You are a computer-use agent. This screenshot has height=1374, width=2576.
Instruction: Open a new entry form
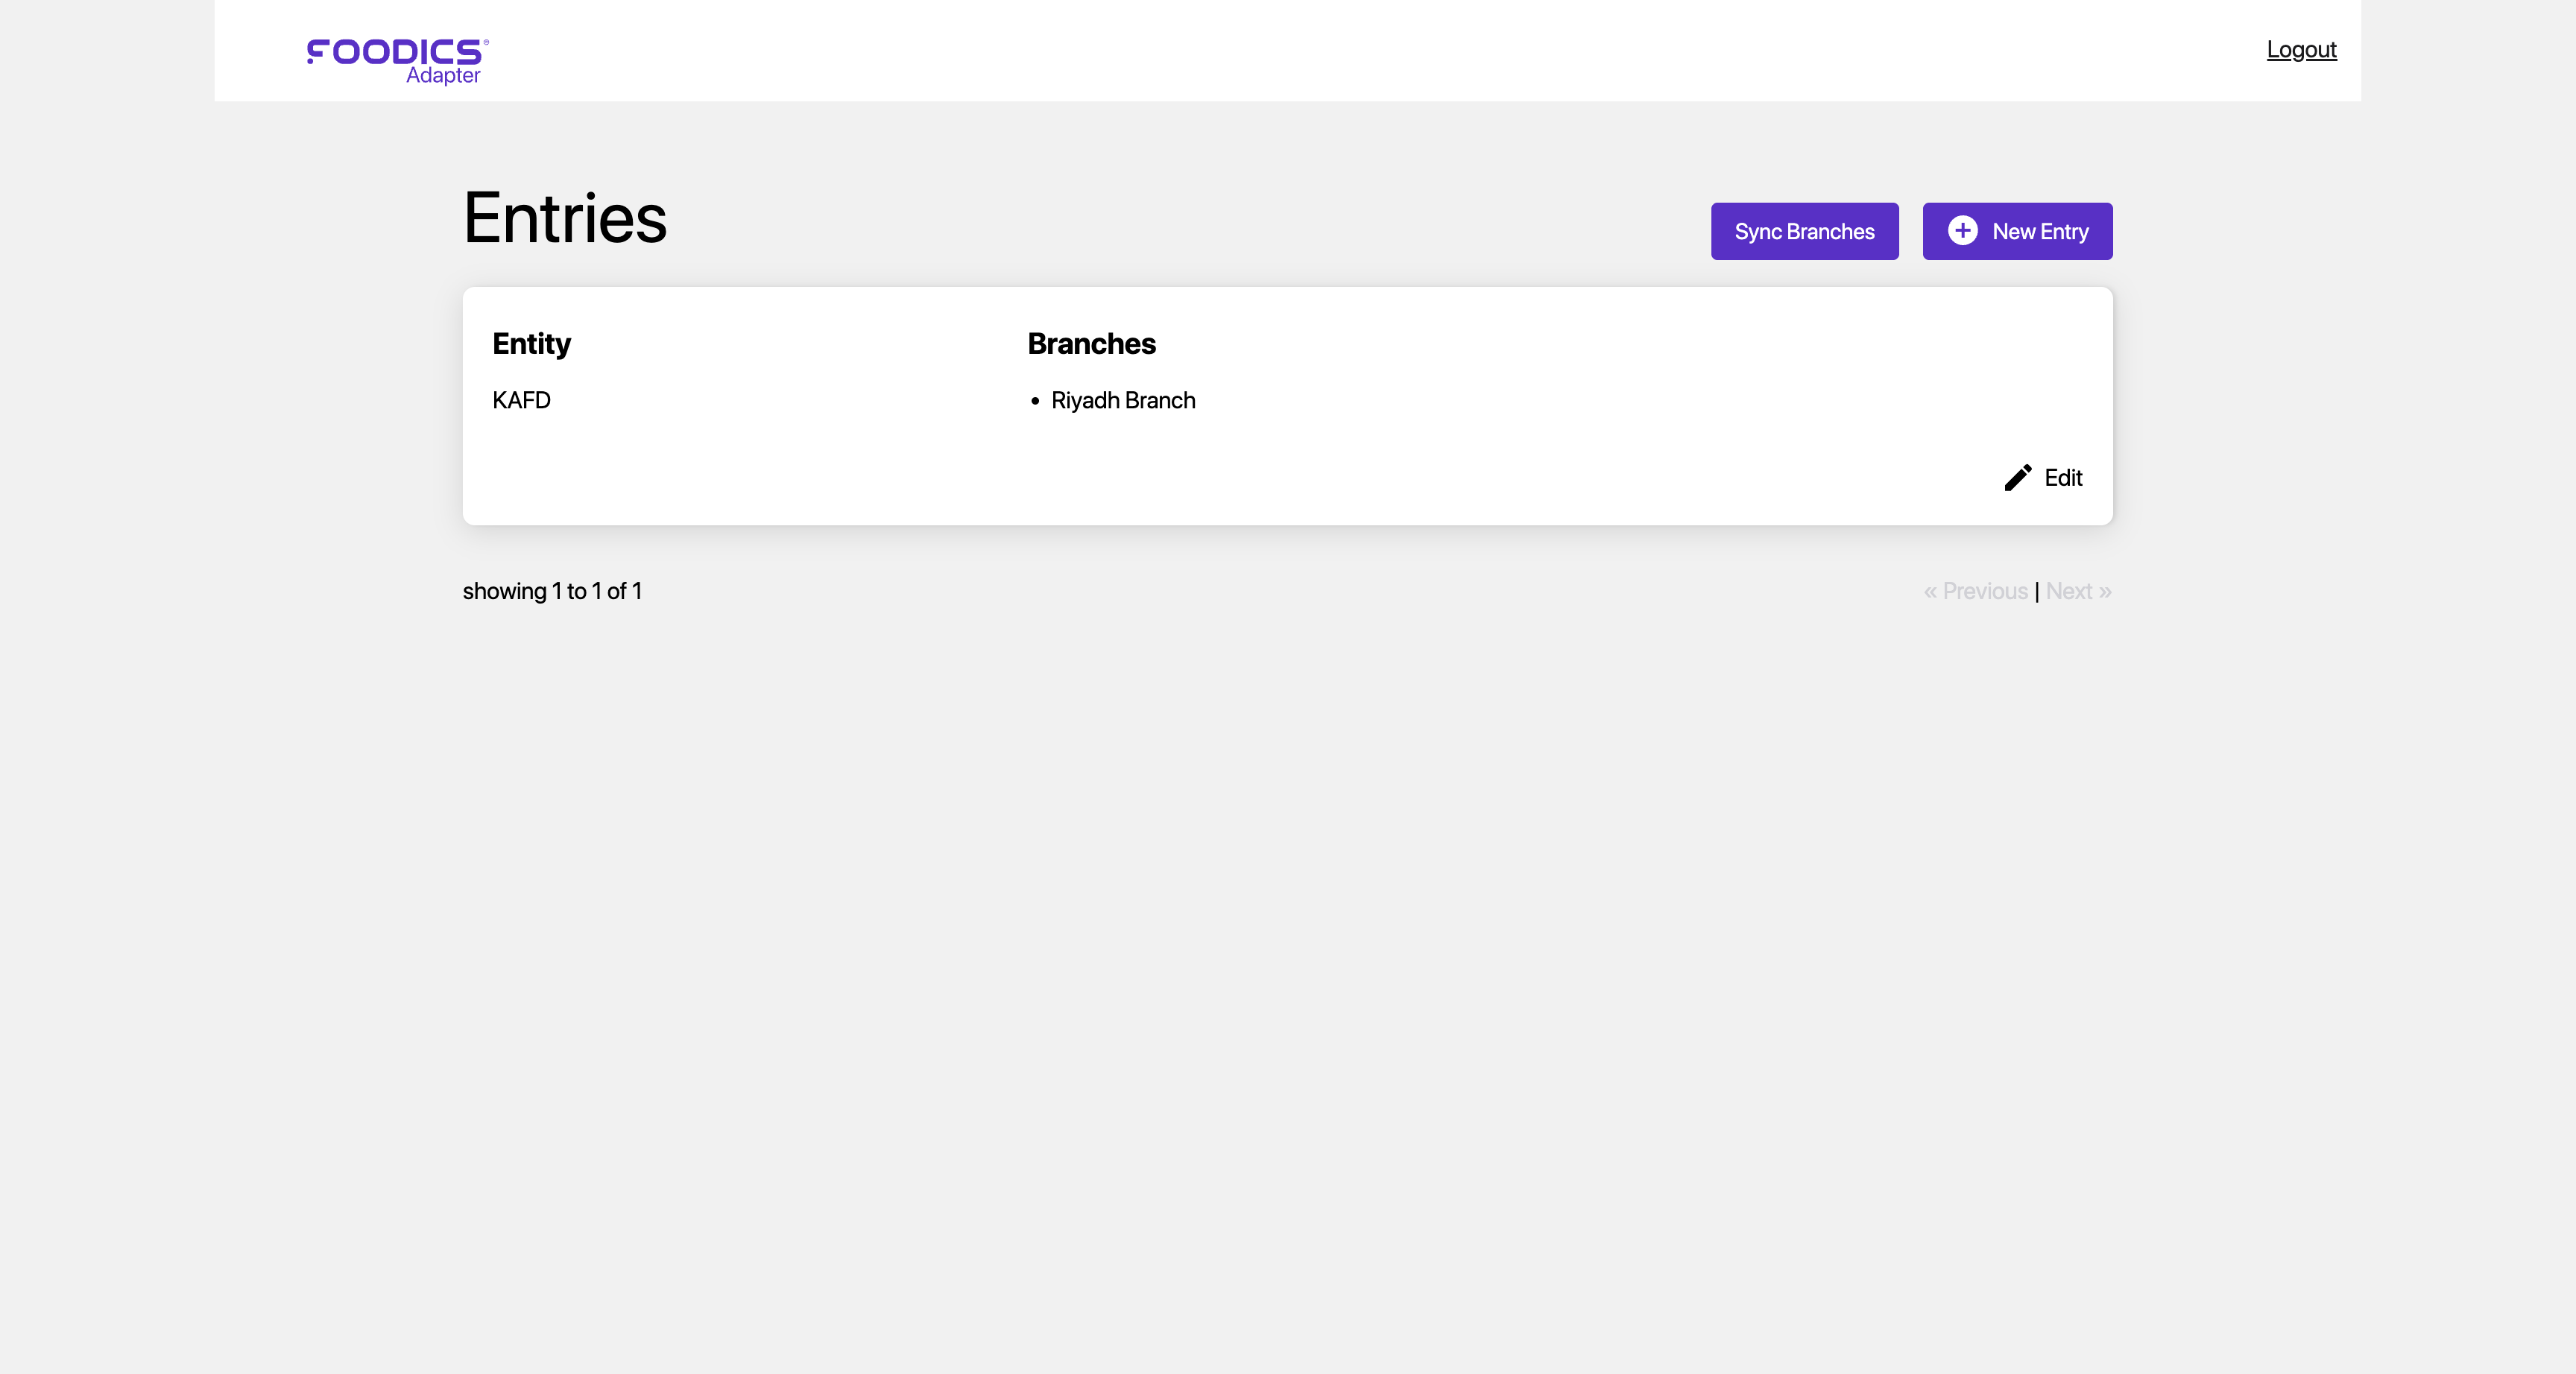2017,231
